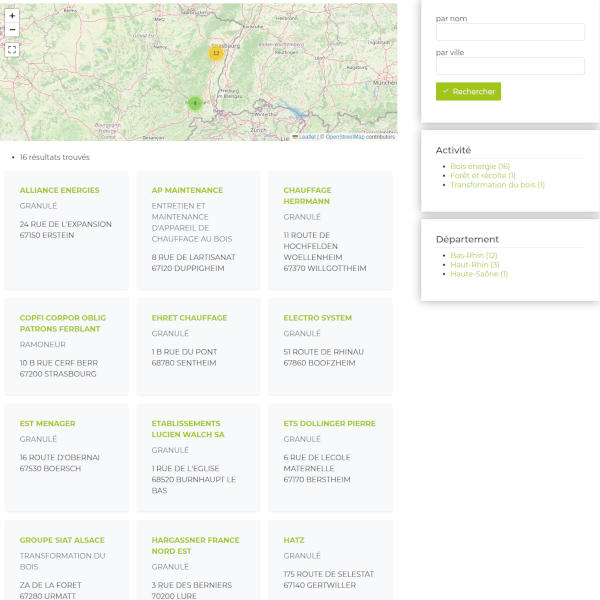Screen dimensions: 600x600
Task: Filter by Forêt et récolte (1)
Action: pyautogui.click(x=483, y=175)
